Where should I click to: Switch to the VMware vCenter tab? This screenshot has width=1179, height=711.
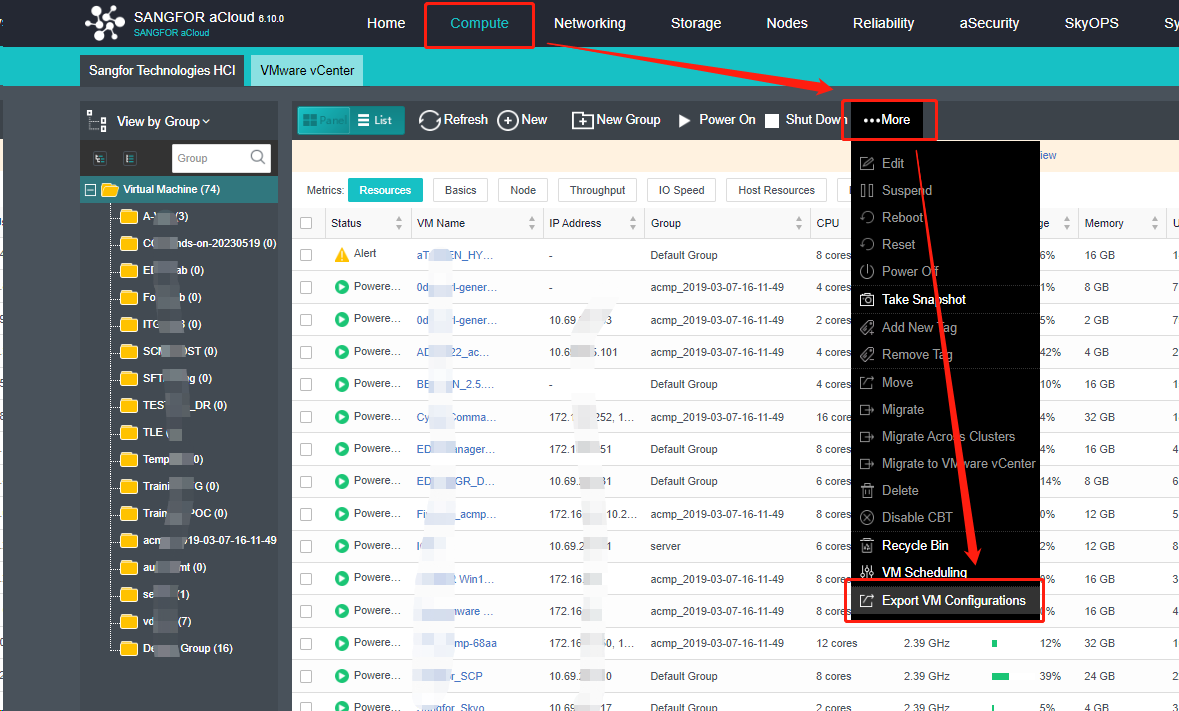[x=307, y=71]
